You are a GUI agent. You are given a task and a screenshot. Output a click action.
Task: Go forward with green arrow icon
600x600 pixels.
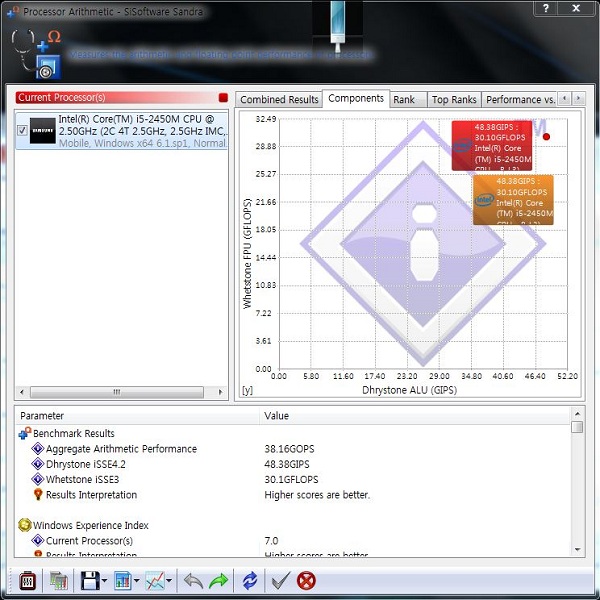tap(218, 581)
